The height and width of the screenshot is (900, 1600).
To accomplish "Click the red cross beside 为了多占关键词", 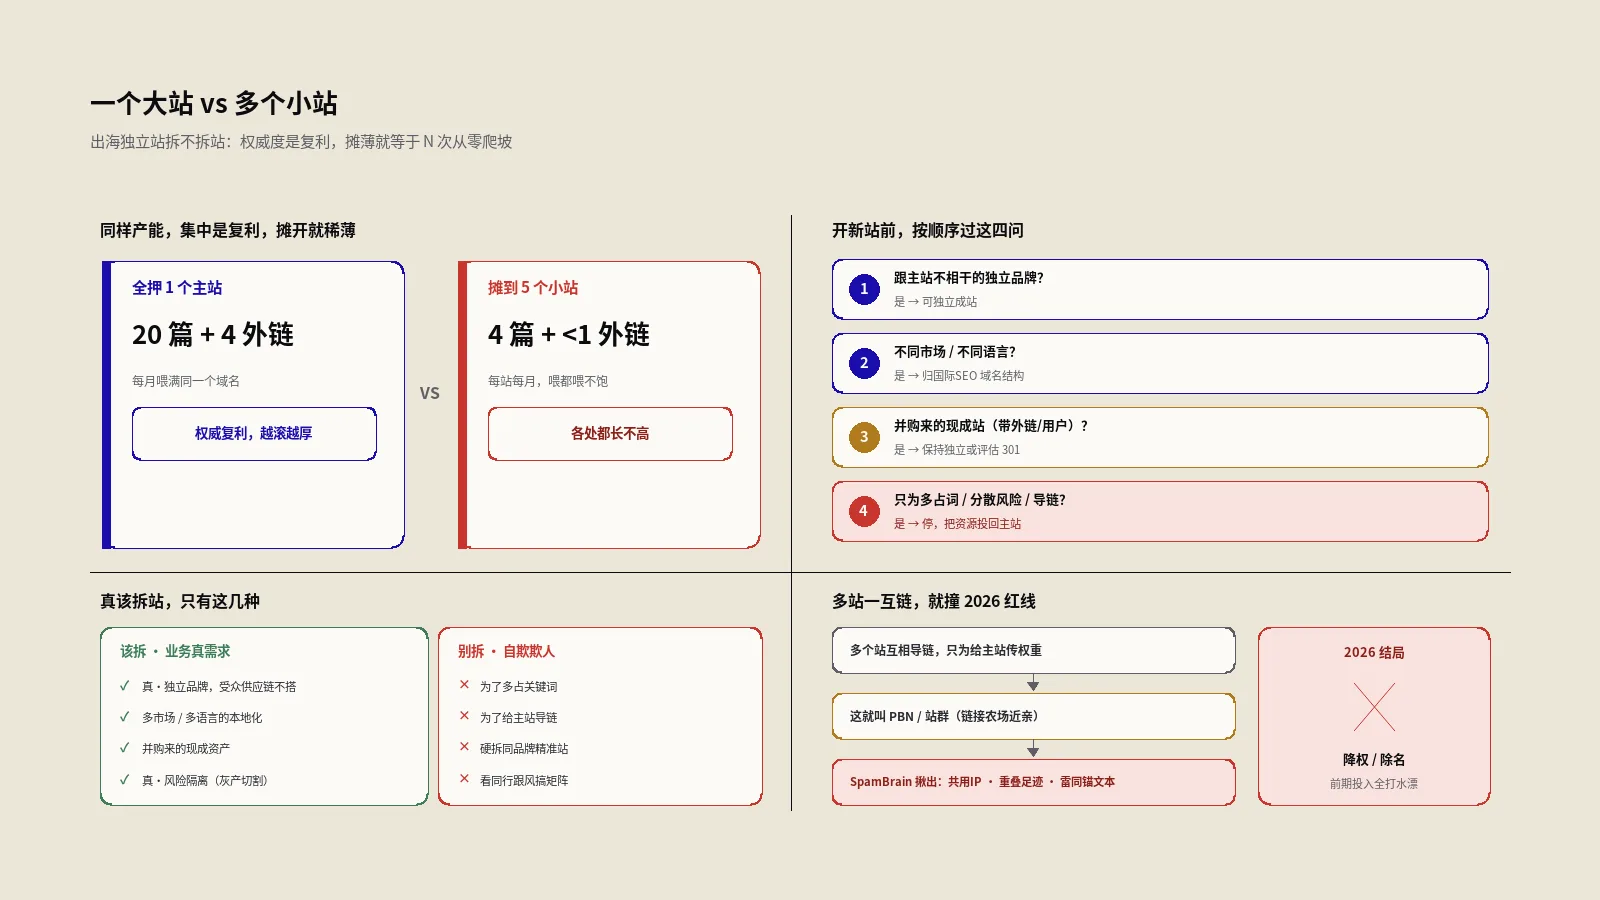I will tap(464, 685).
